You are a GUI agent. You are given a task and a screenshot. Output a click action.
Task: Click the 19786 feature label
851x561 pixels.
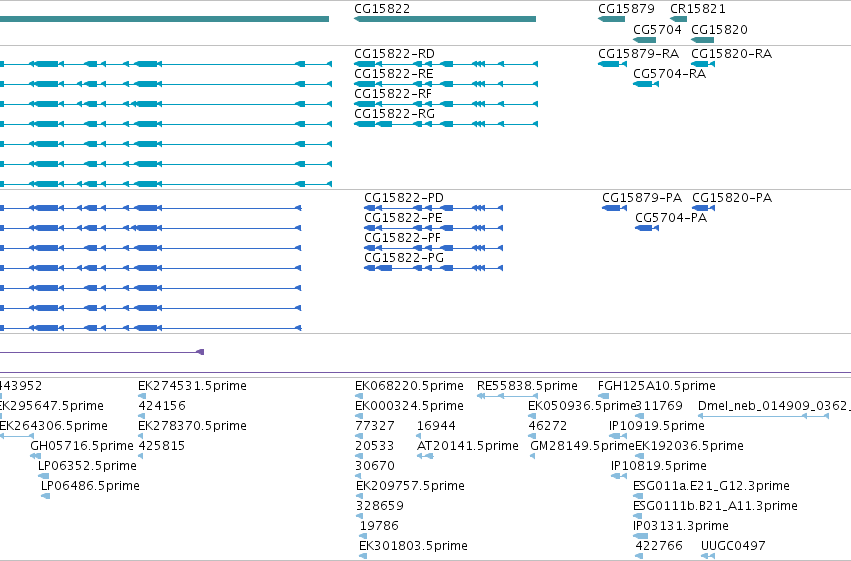pyautogui.click(x=379, y=526)
